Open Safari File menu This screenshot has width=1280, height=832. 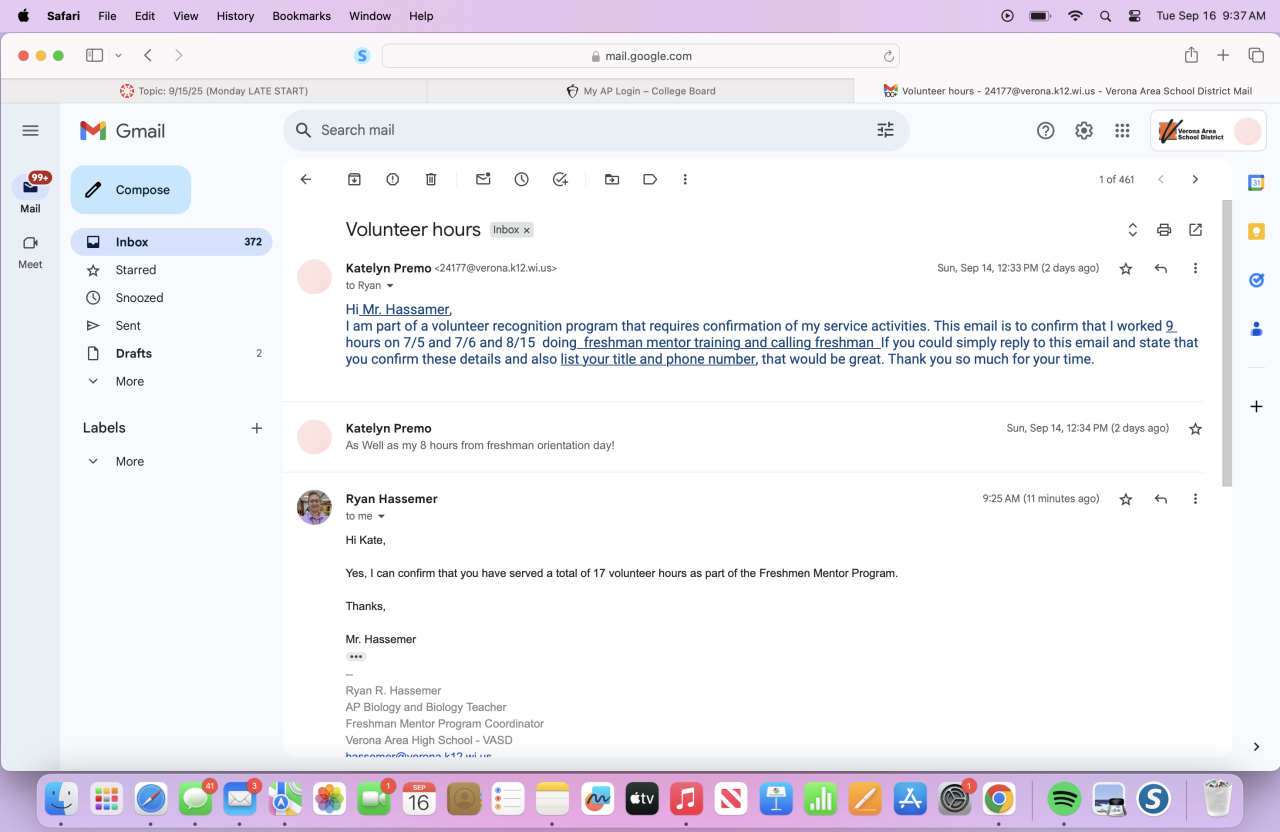point(107,16)
